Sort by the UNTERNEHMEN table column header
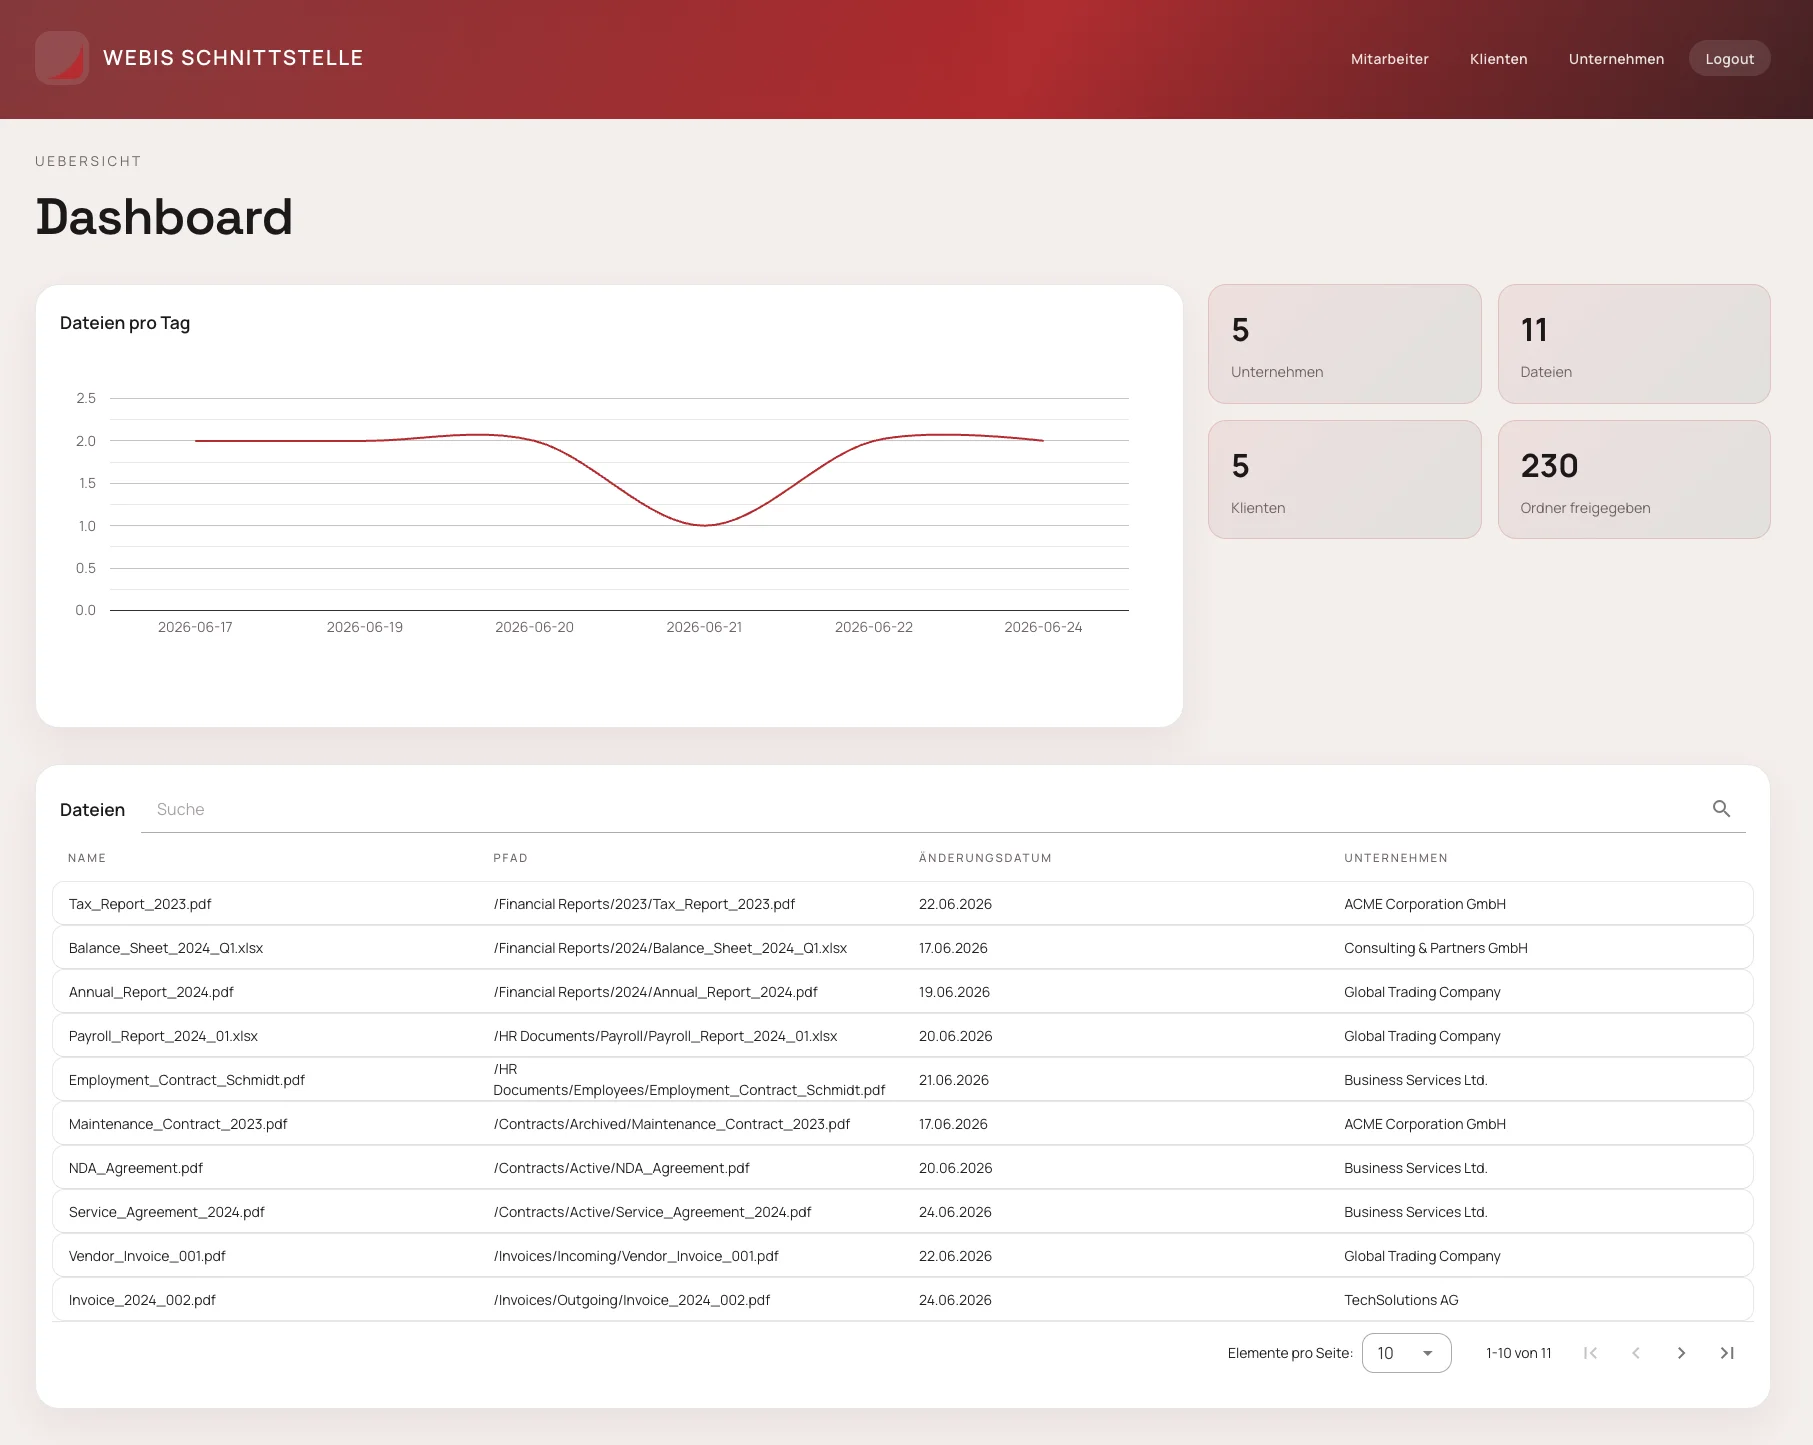Image resolution: width=1813 pixels, height=1445 pixels. 1396,858
